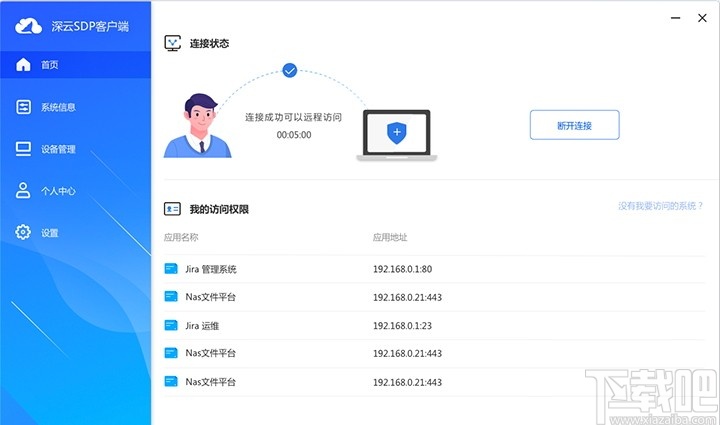
Task: Open the 系统信息 sidebar icon
Action: click(23, 107)
